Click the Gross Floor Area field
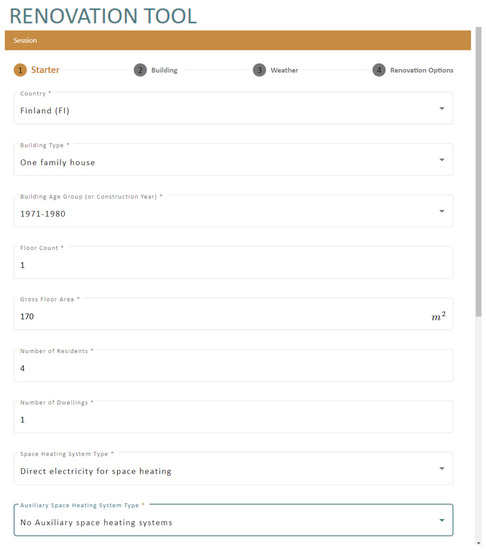Image resolution: width=486 pixels, height=550 pixels. click(x=233, y=314)
